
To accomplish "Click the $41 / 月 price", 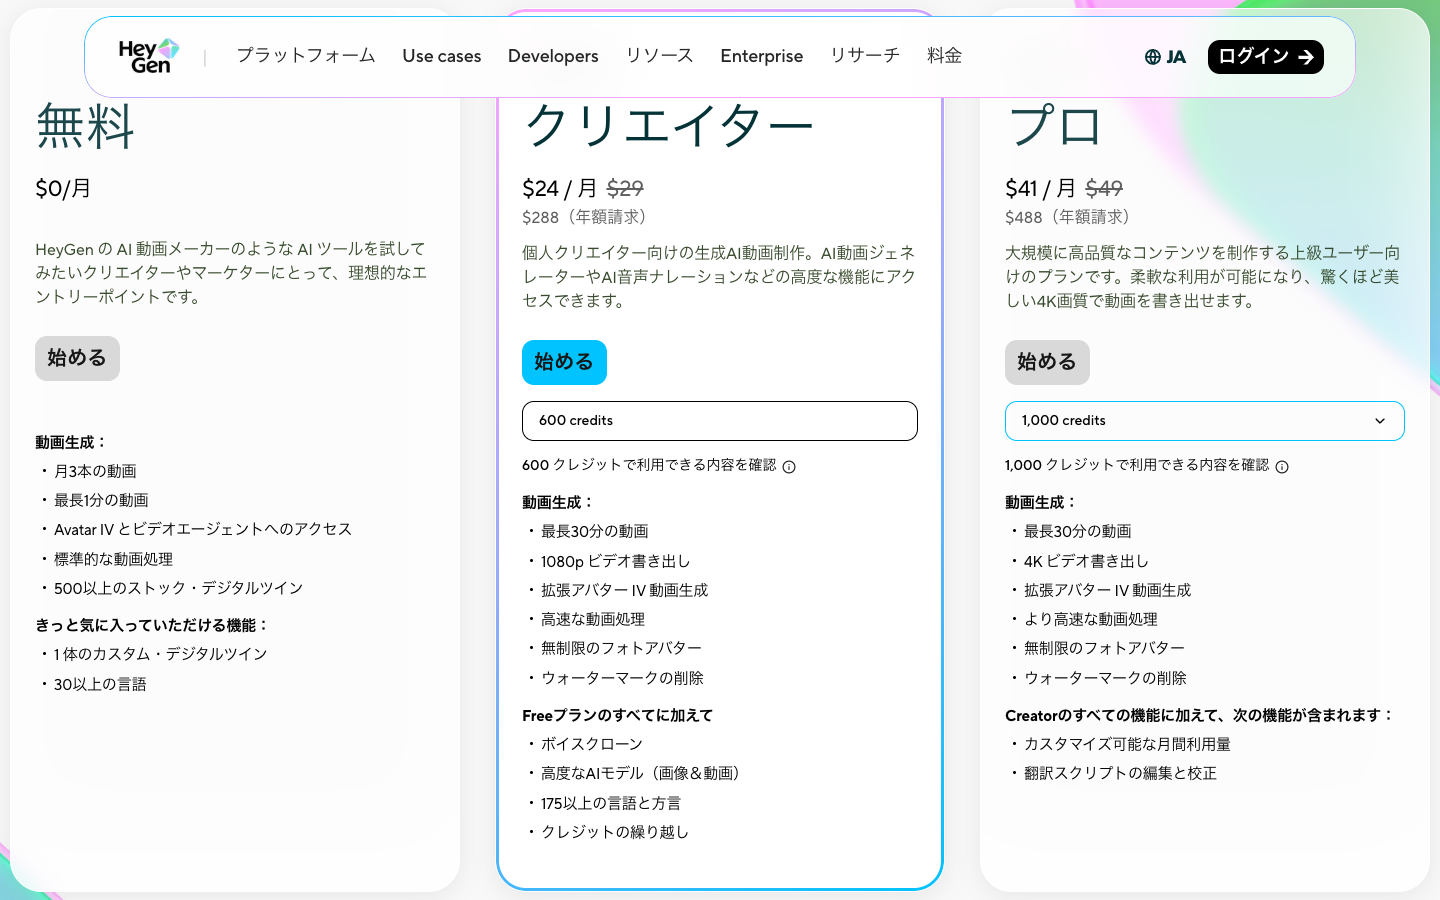I will (1041, 188).
